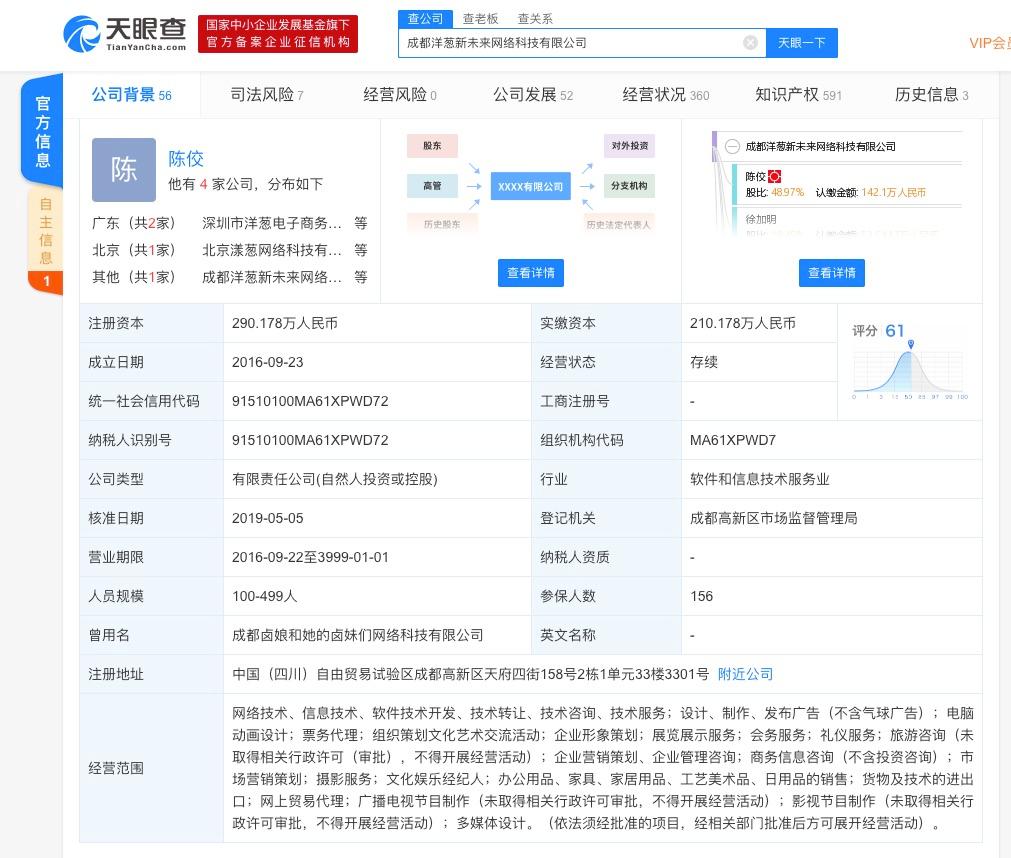
Task: Click shareholder 徐加明 in equity tree
Action: pyautogui.click(x=761, y=219)
